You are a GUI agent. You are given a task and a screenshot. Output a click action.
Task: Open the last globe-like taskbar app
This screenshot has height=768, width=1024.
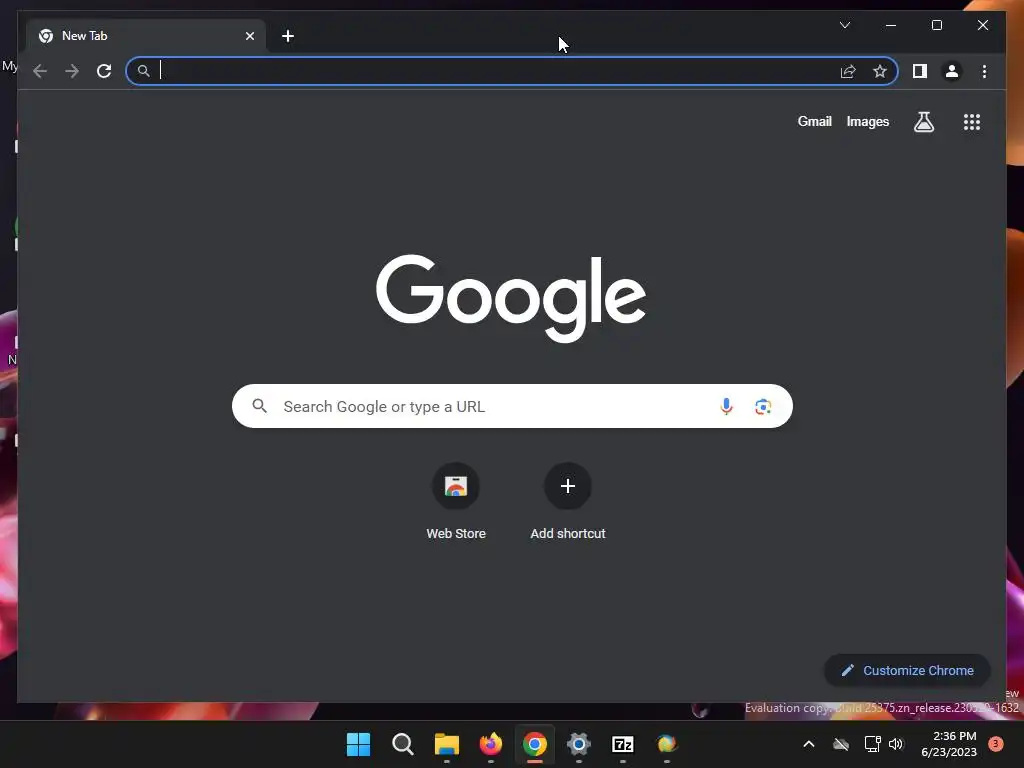point(667,744)
